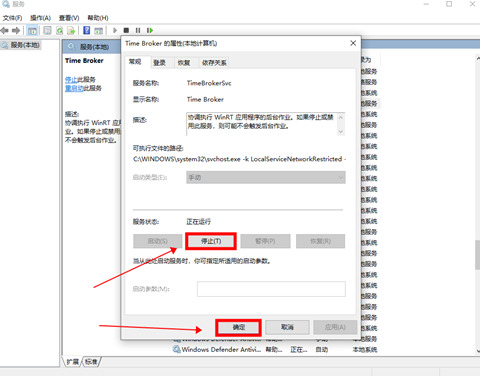Open the 操作(A) menu

pyautogui.click(x=40, y=18)
